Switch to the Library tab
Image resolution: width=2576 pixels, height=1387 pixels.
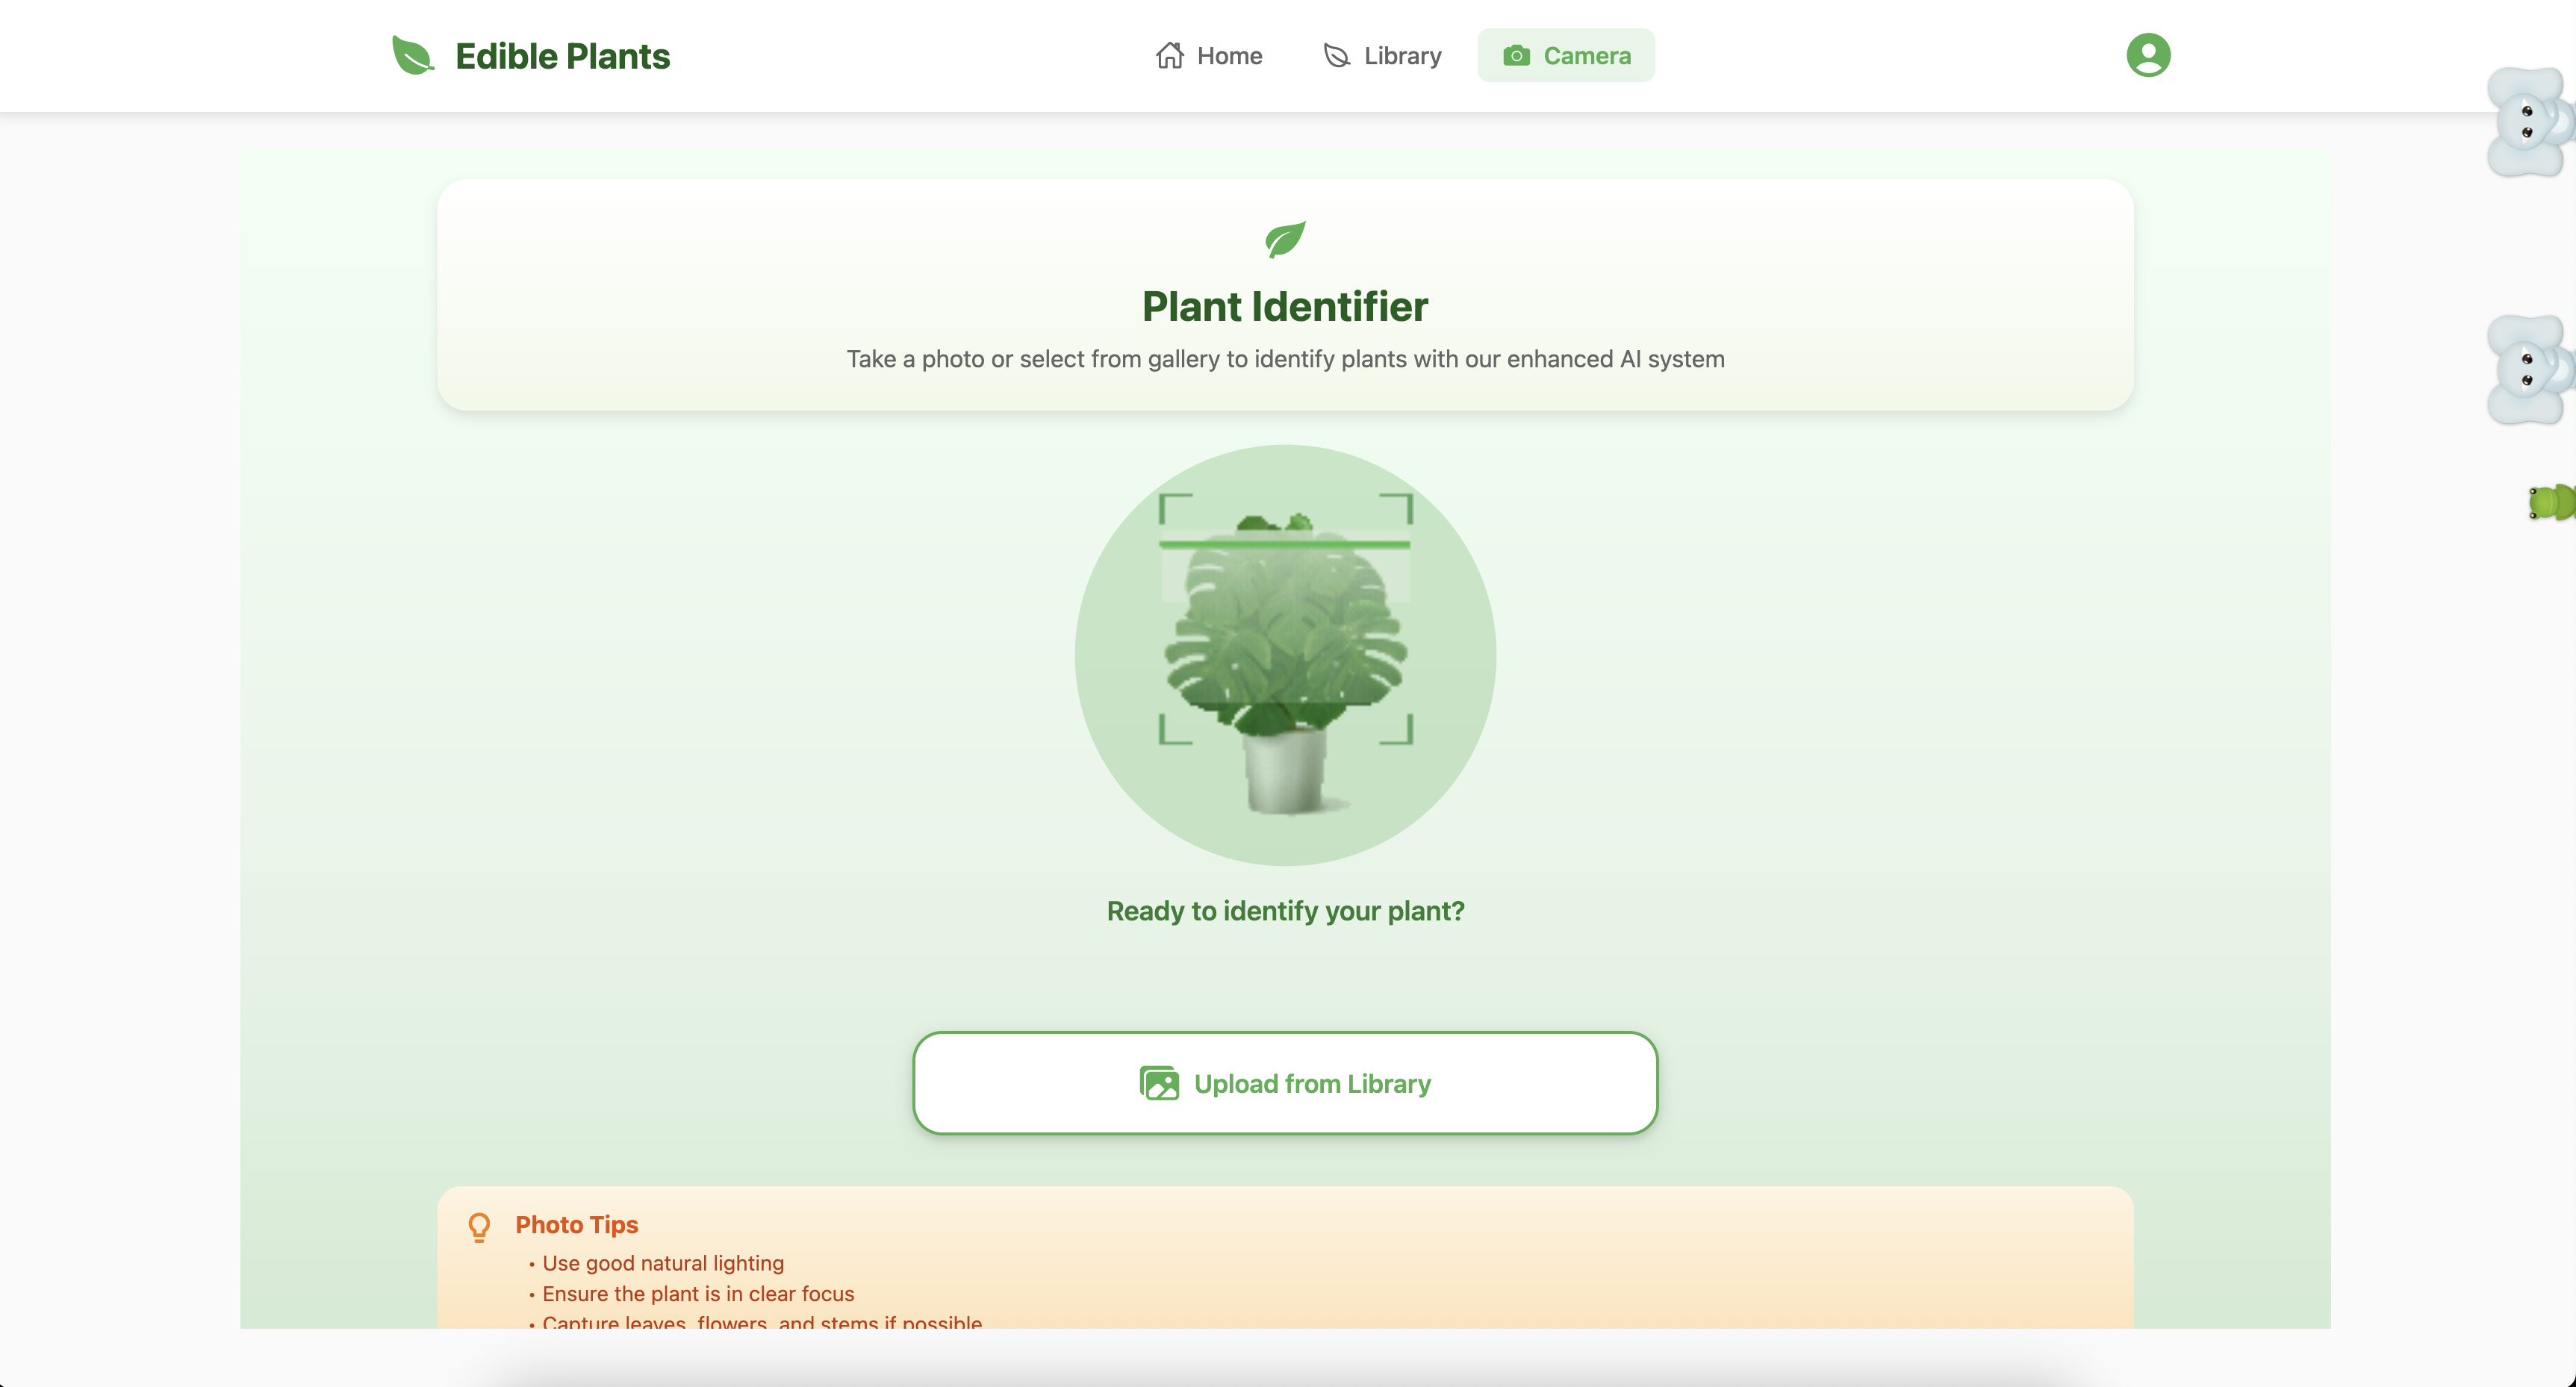tap(1402, 56)
